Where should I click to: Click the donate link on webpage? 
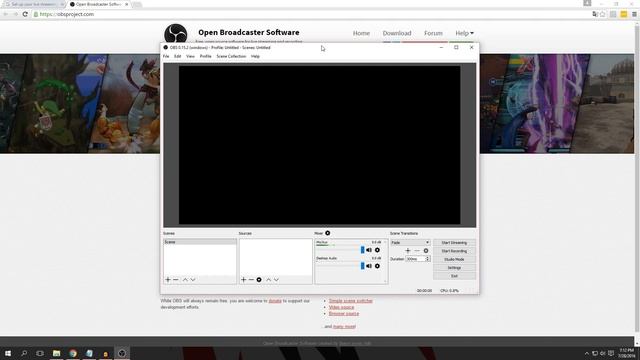(x=275, y=301)
